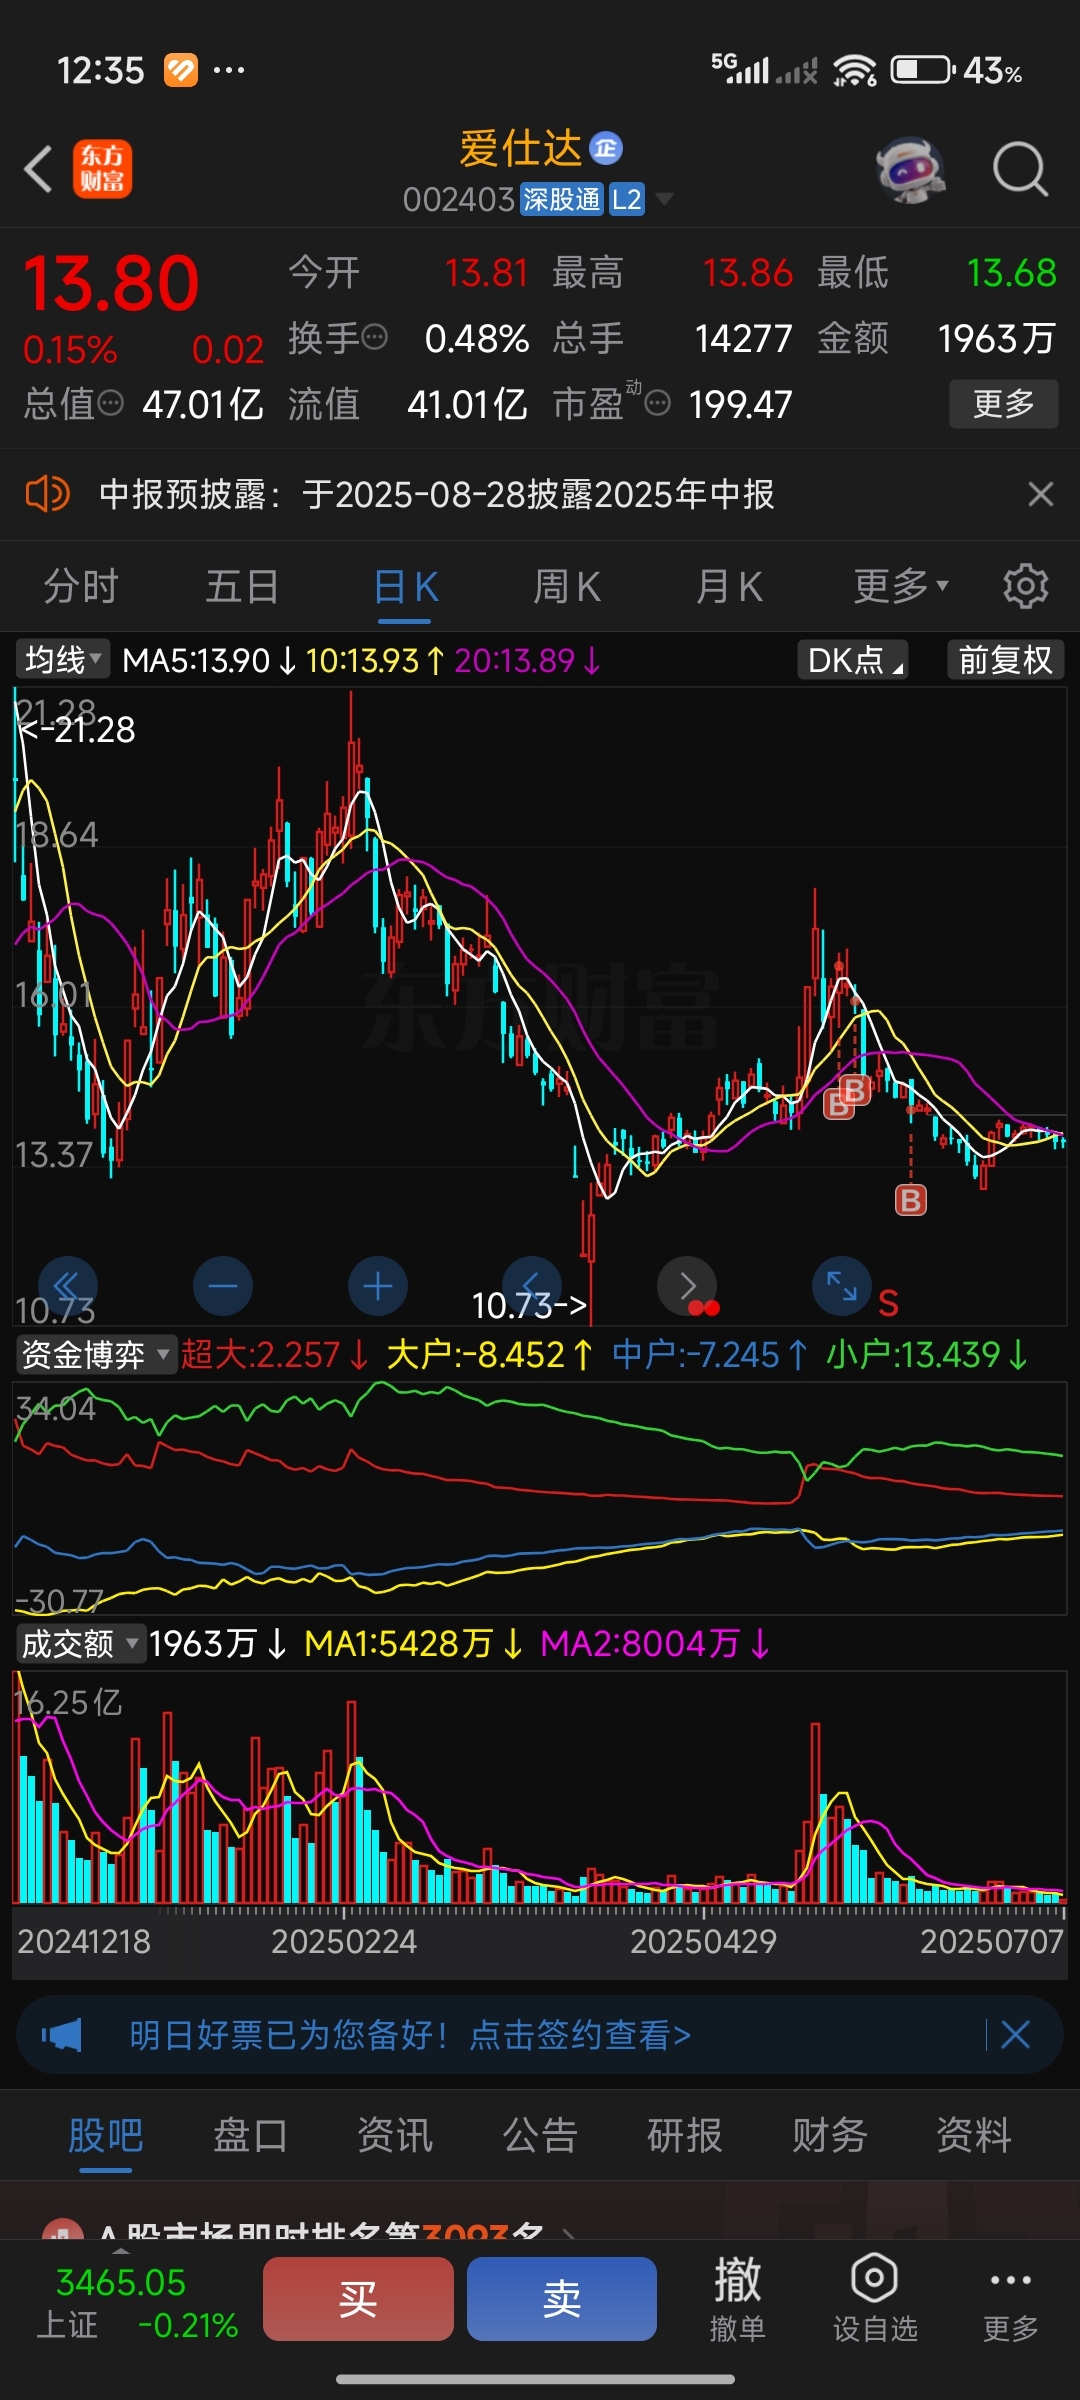This screenshot has width=1080, height=2400.
Task: Open 均线 indicator dropdown
Action: (x=62, y=660)
